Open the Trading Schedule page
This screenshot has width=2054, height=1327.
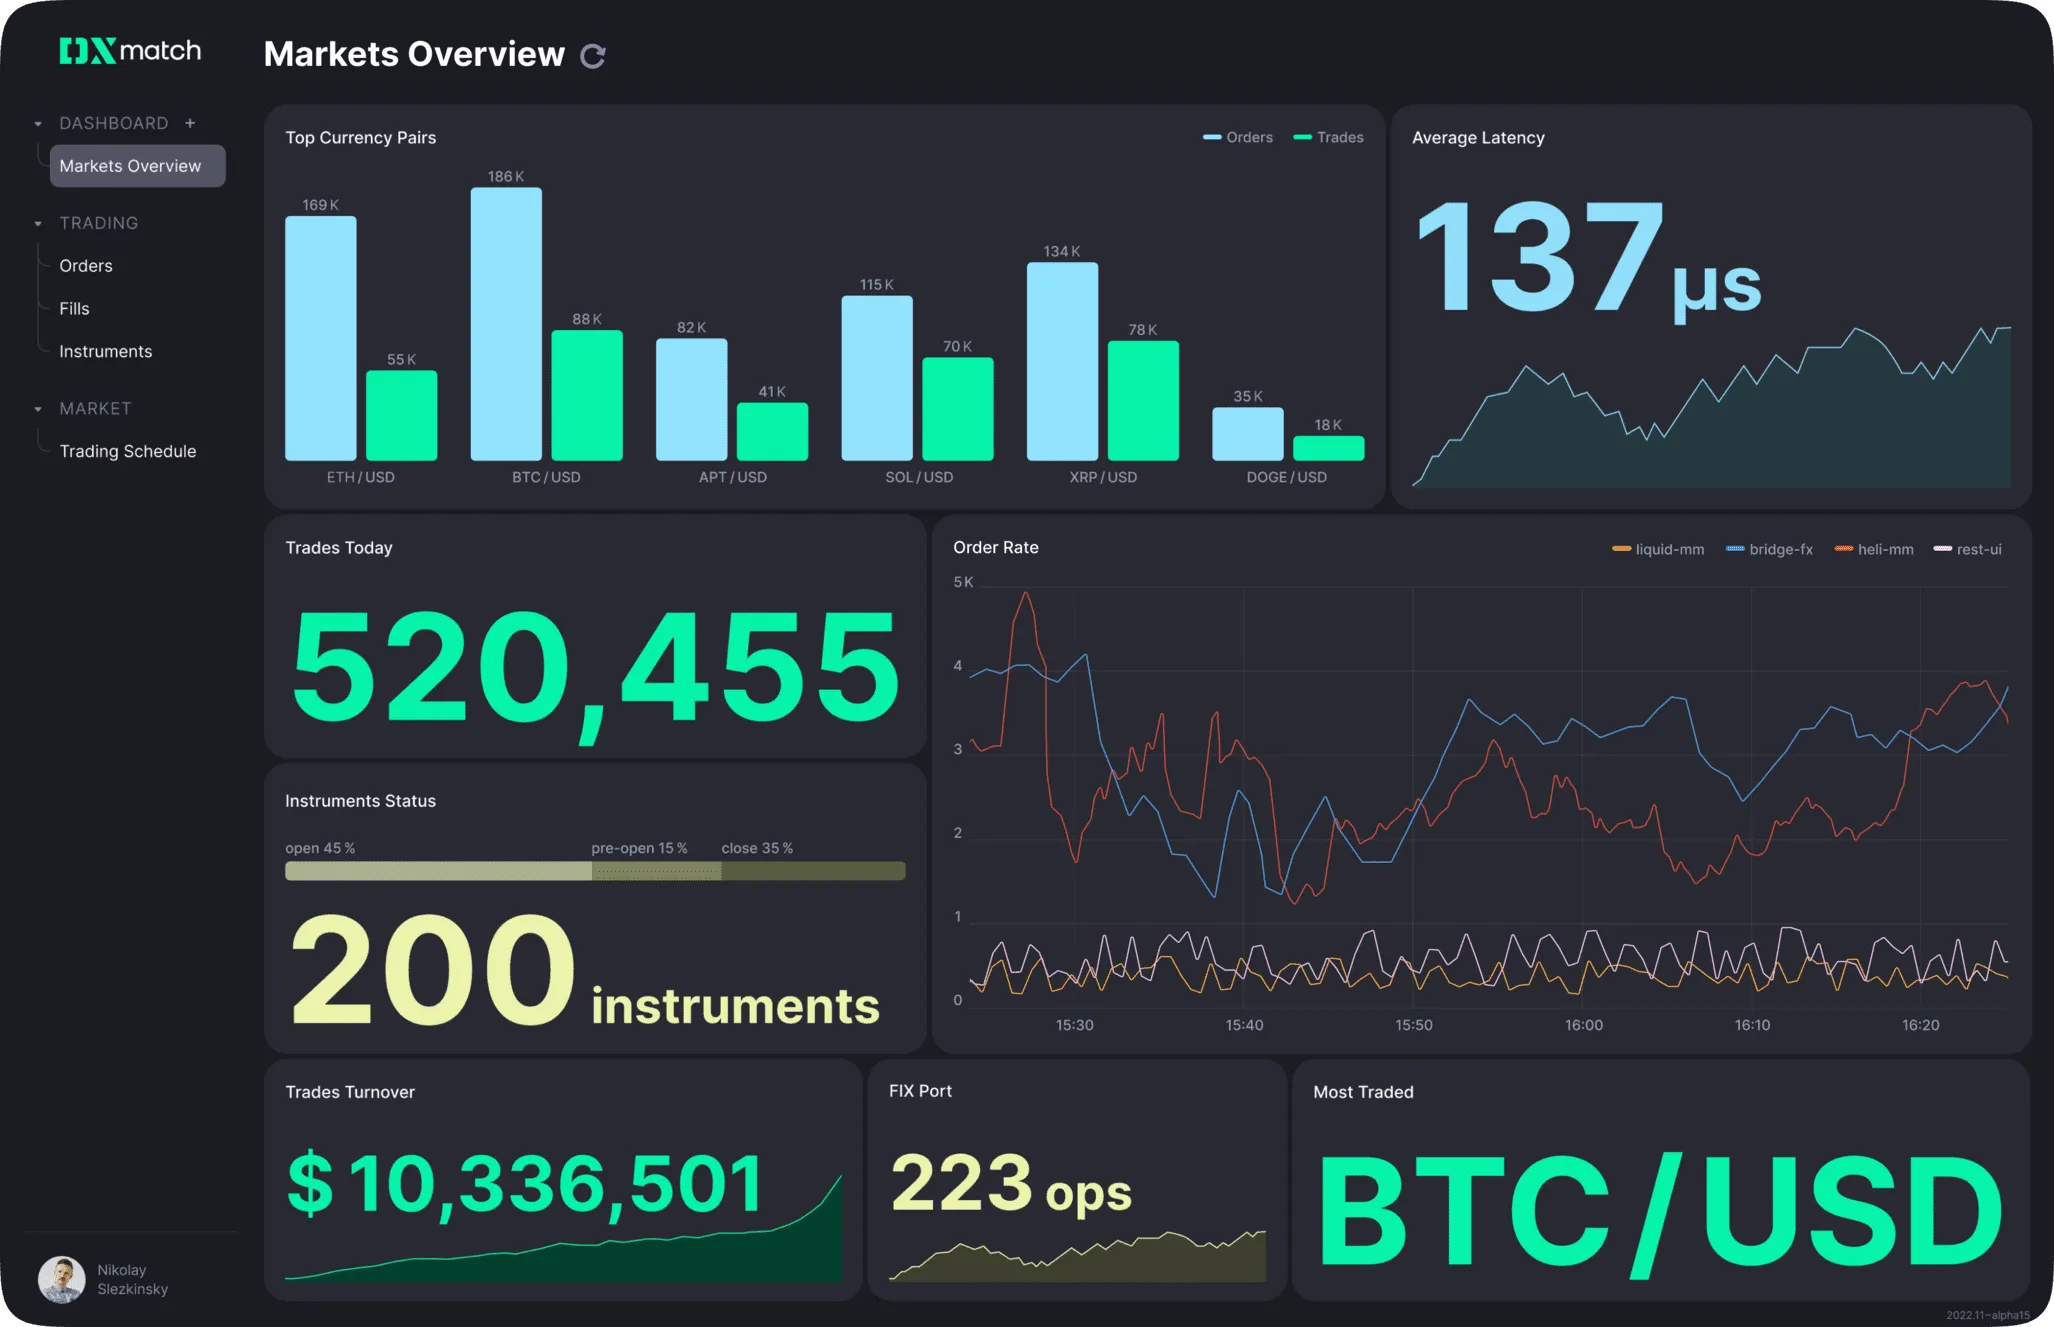(127, 451)
